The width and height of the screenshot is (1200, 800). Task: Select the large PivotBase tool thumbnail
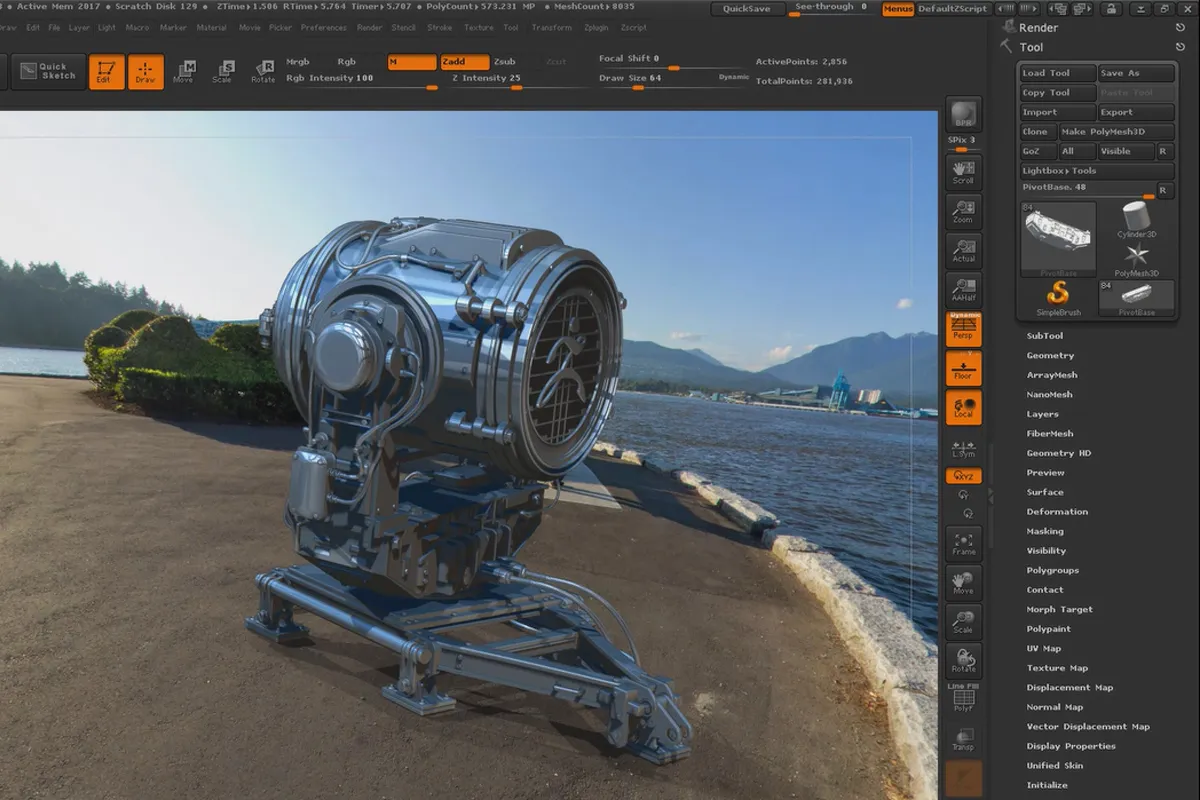click(1058, 239)
